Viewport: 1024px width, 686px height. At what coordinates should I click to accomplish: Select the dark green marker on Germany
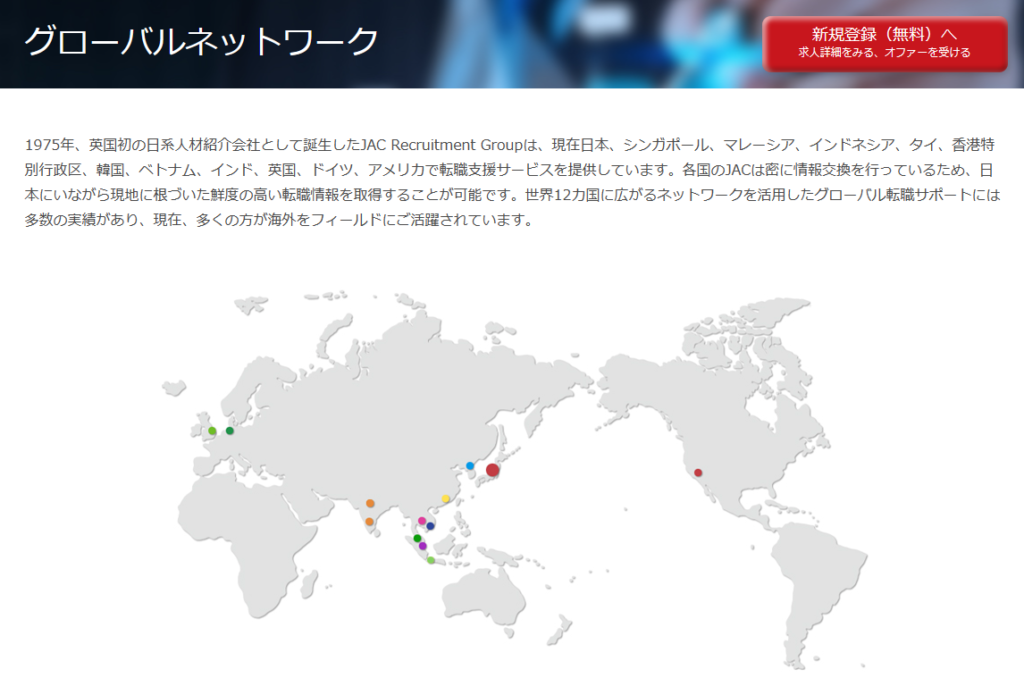coord(230,431)
